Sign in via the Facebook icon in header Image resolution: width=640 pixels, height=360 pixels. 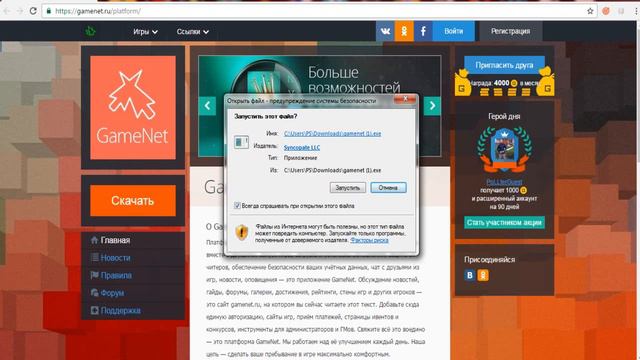(423, 31)
